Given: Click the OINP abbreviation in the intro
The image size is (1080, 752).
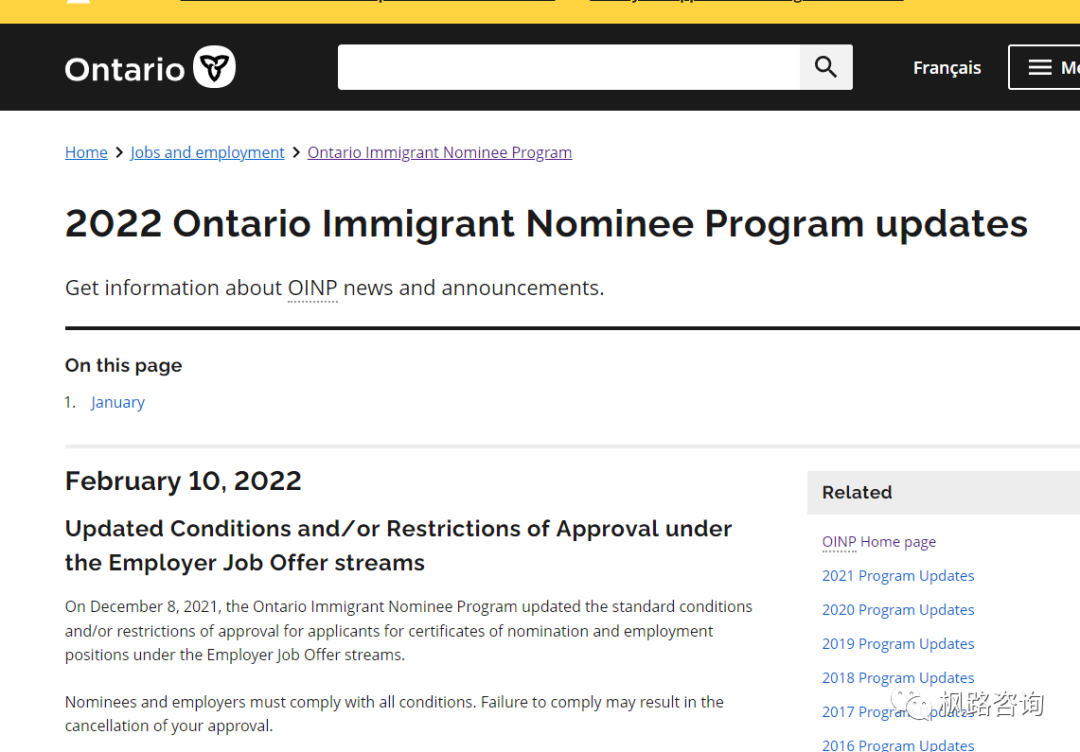Looking at the screenshot, I should pyautogui.click(x=312, y=288).
